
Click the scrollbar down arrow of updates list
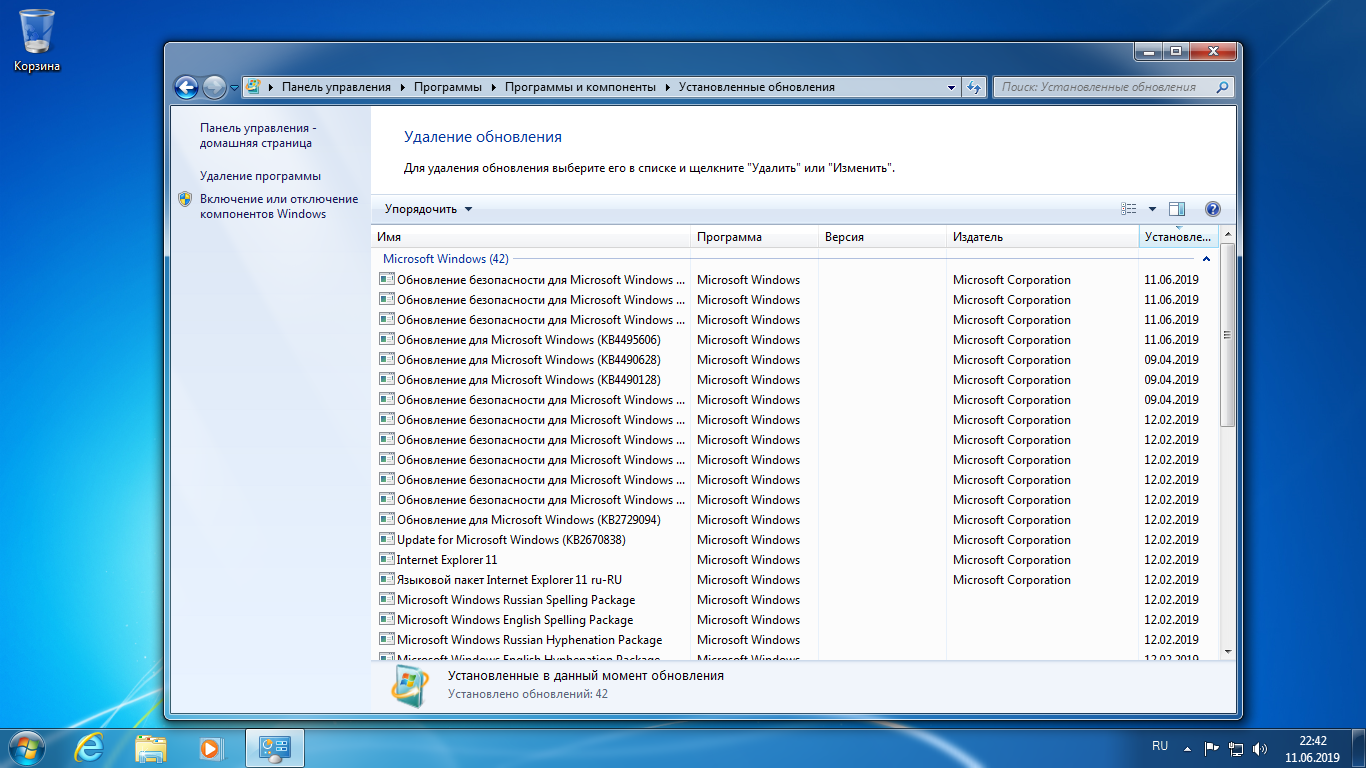point(1227,650)
